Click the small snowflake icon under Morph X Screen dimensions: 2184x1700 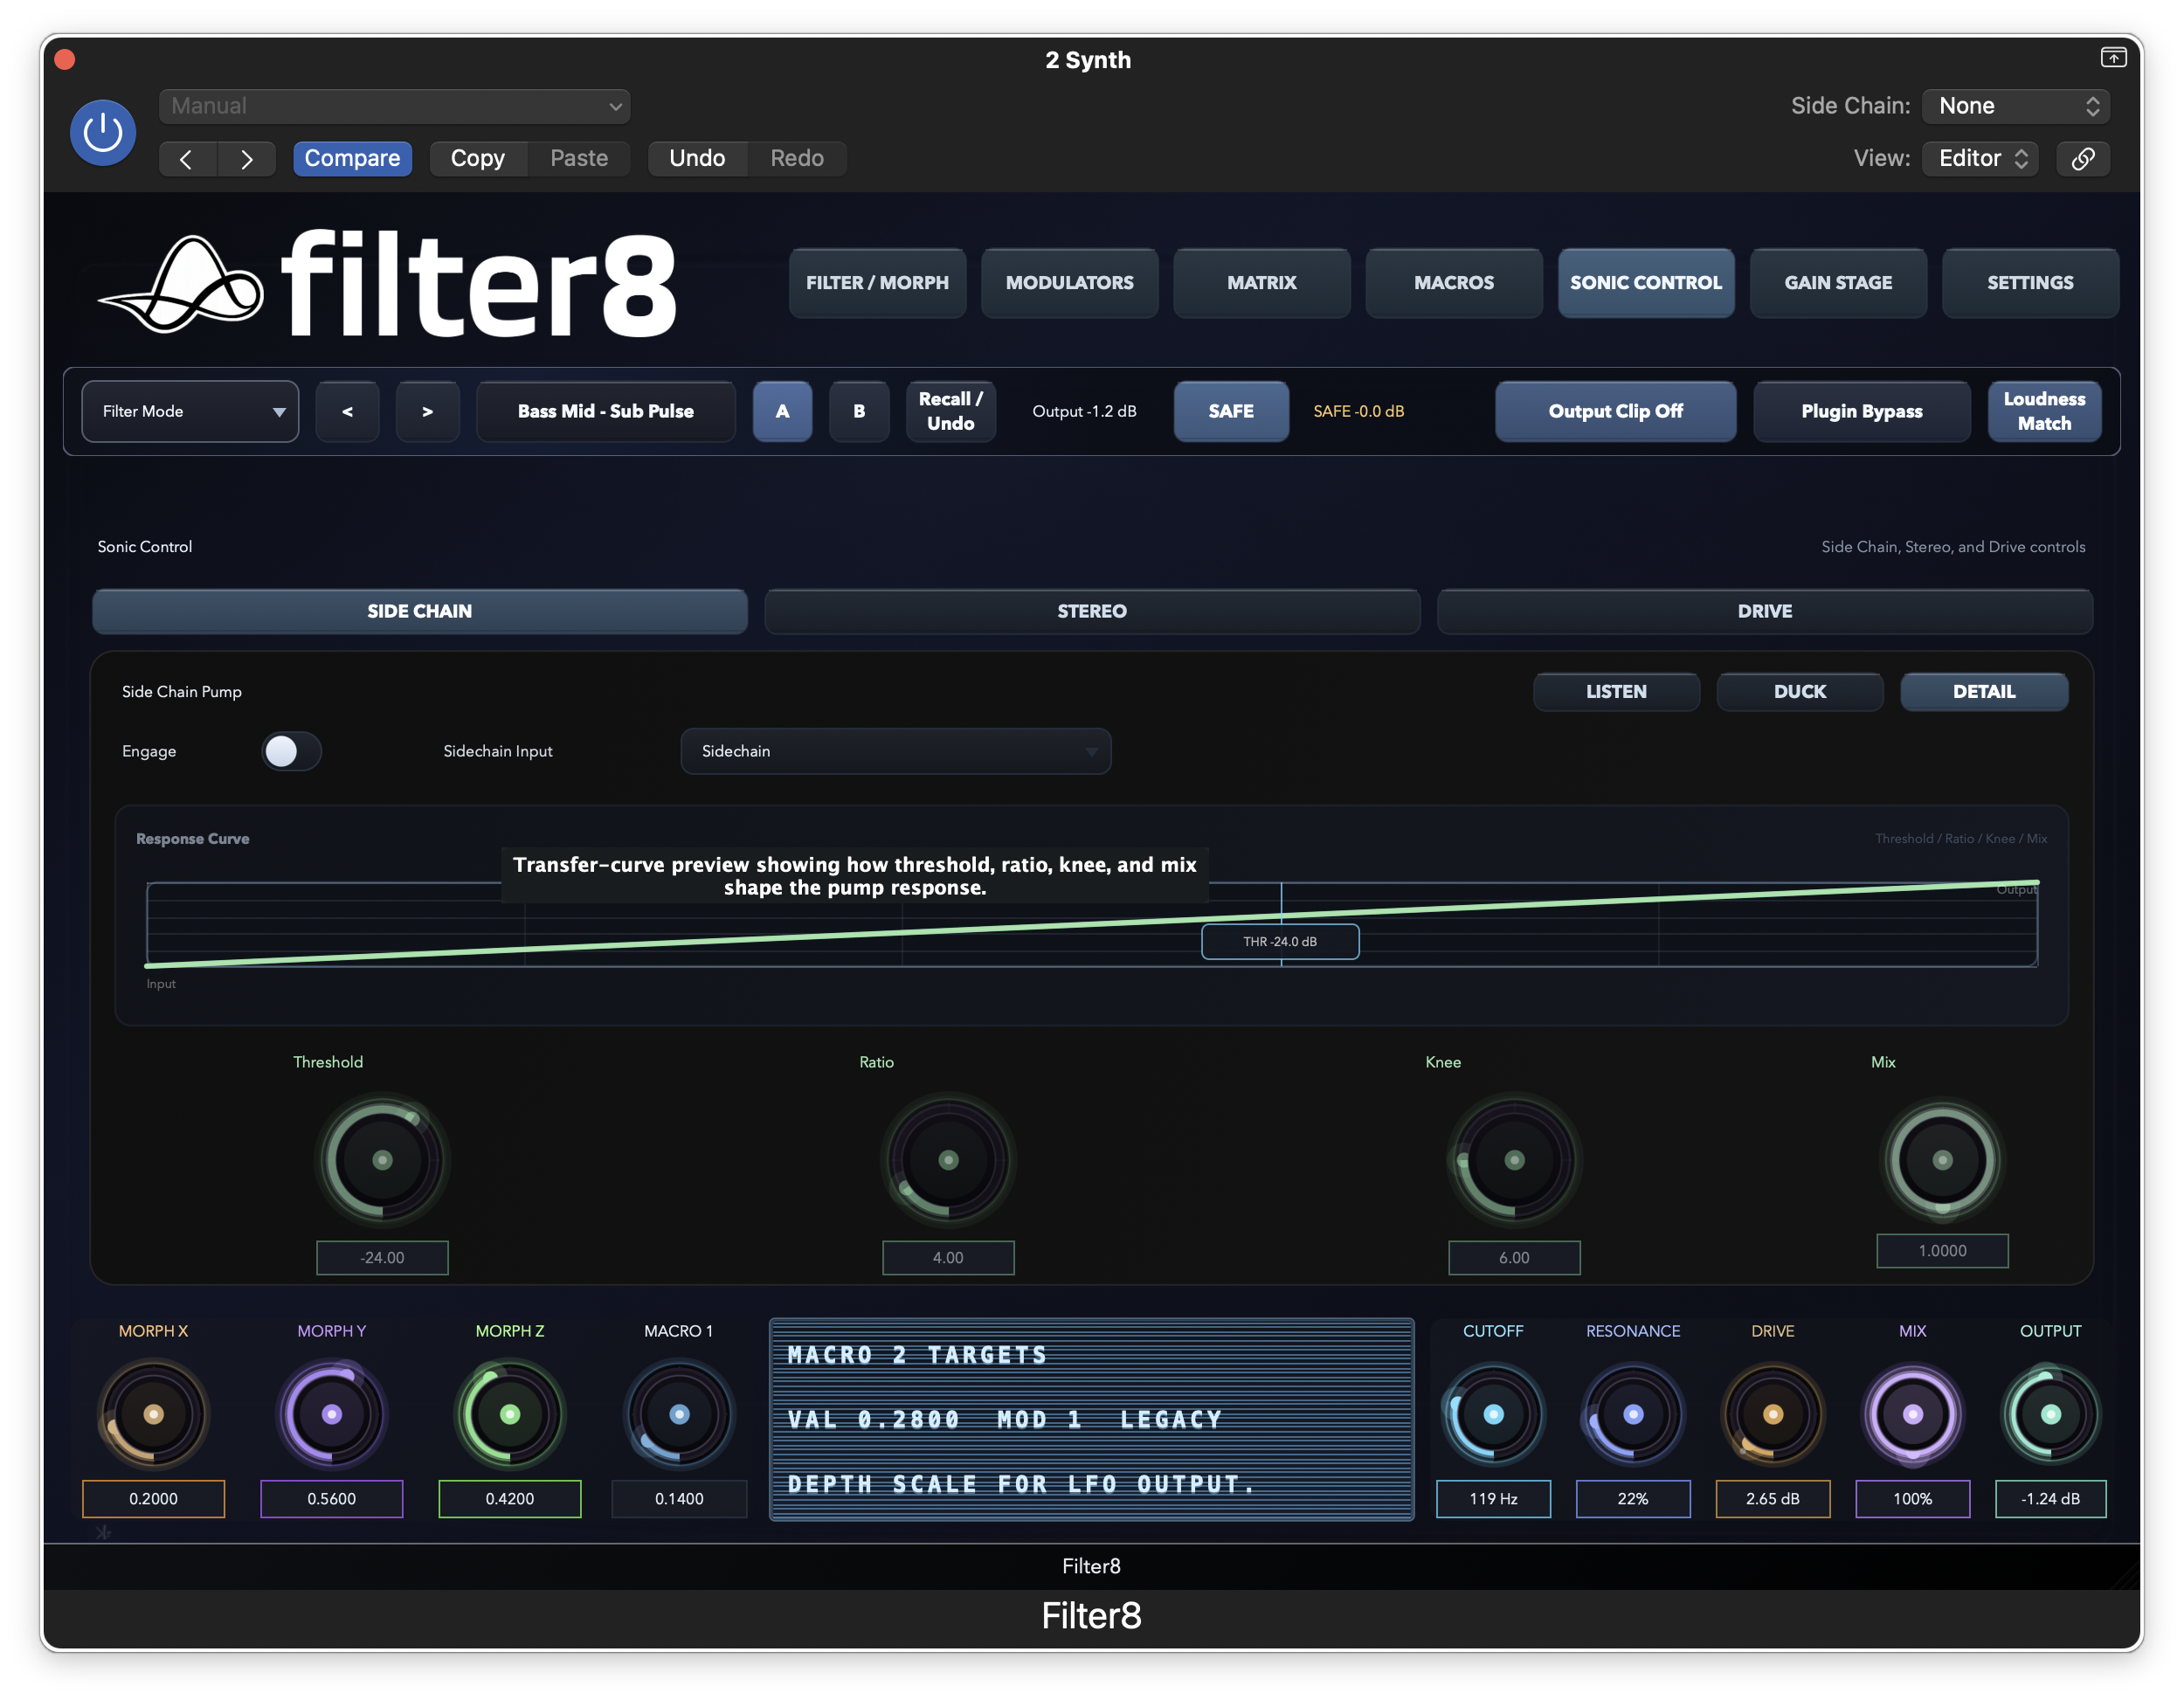tap(103, 1531)
